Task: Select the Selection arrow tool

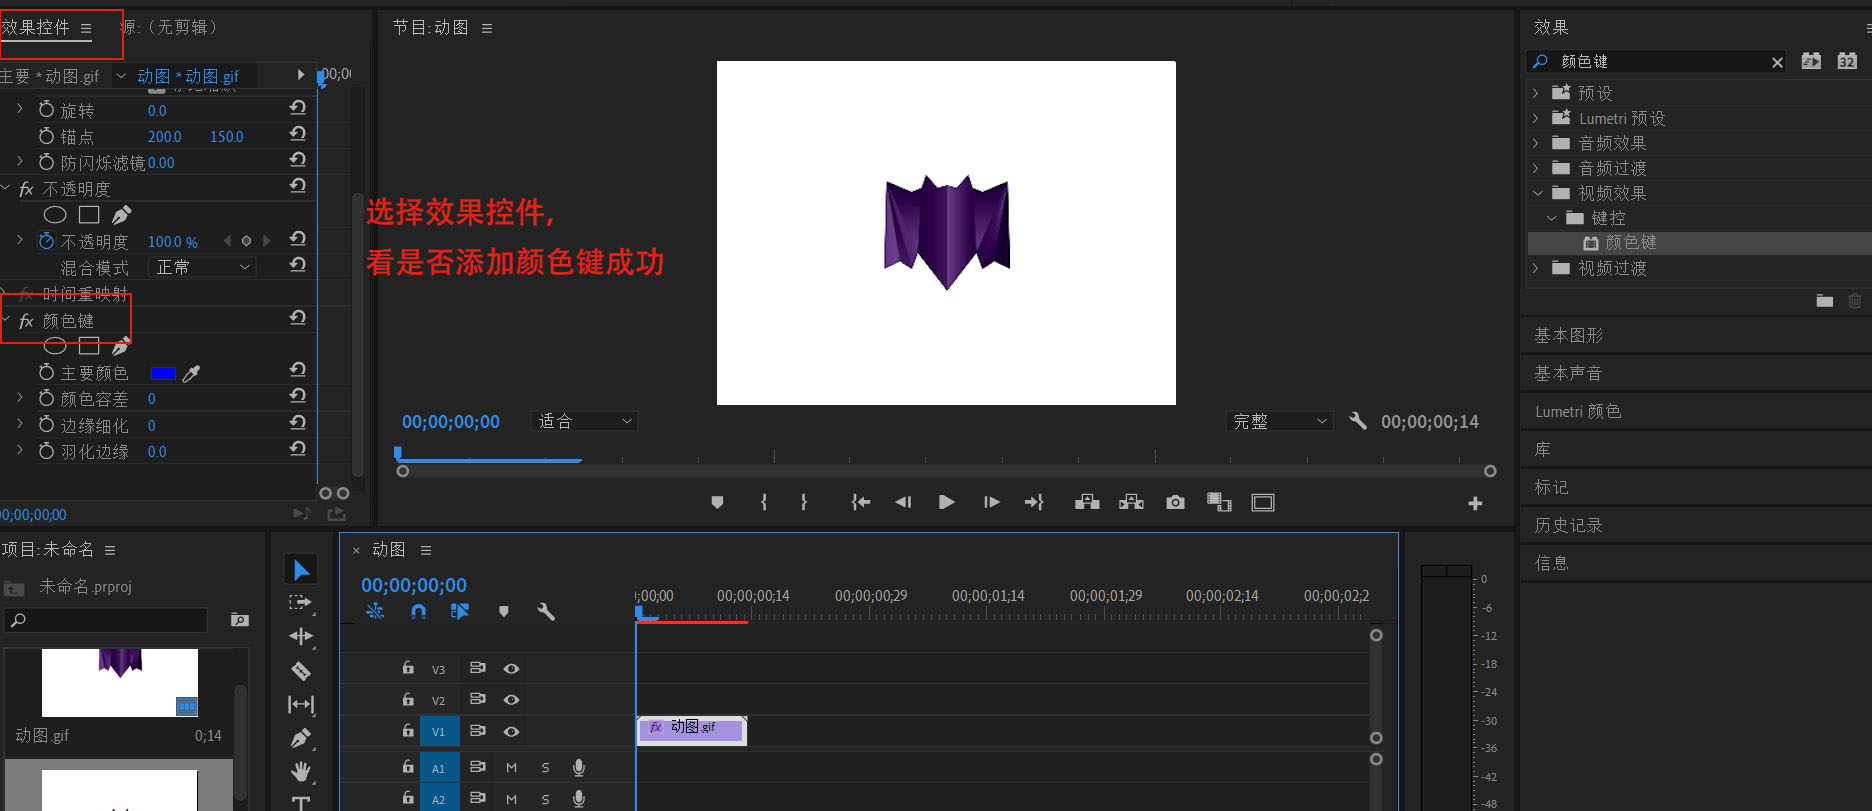Action: (x=301, y=570)
